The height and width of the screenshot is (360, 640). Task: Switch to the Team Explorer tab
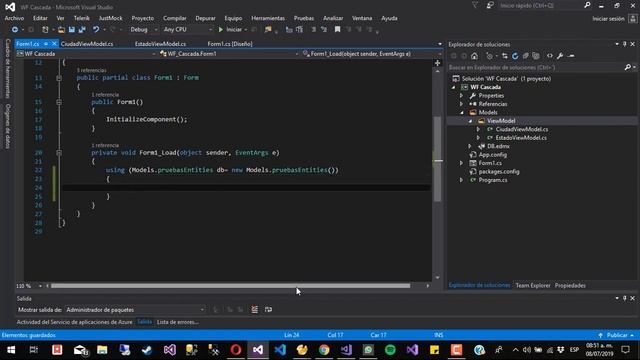tap(533, 285)
